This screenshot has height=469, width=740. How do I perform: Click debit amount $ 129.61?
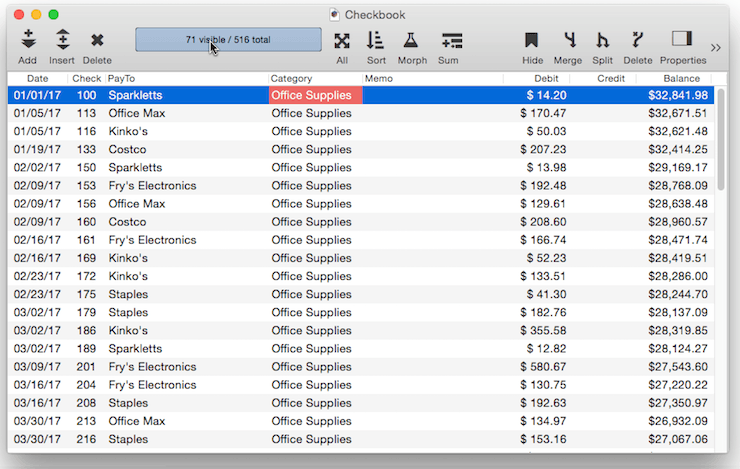pyautogui.click(x=543, y=204)
